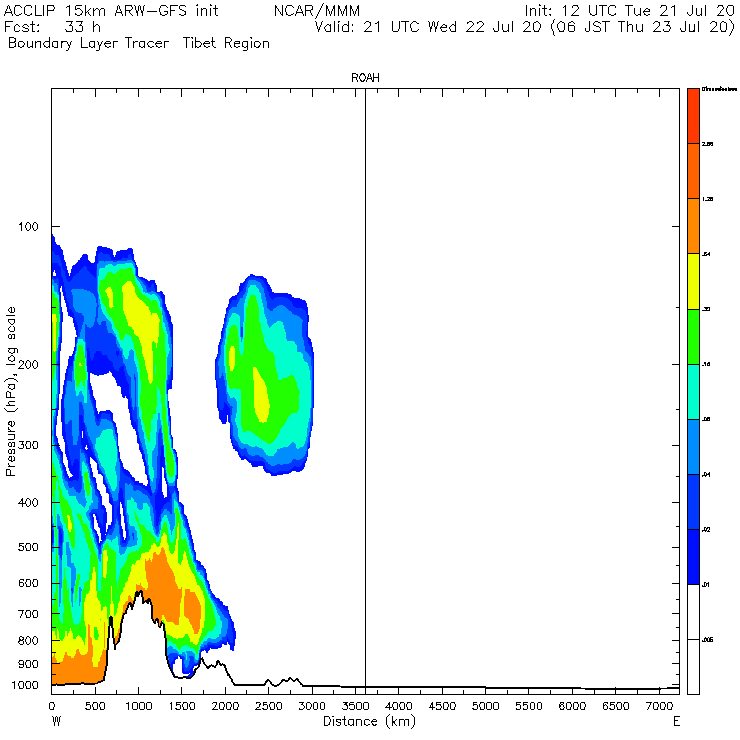
Task: Click the 1500 km distance tick label
Action: click(182, 706)
